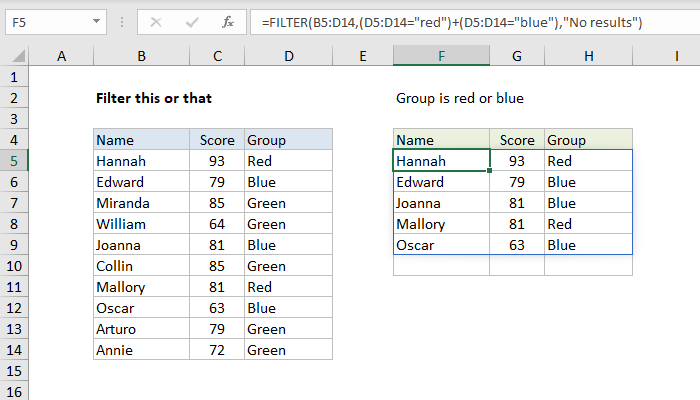Click the Name header in column F
Viewport: 700px width, 400px height.
pos(441,140)
